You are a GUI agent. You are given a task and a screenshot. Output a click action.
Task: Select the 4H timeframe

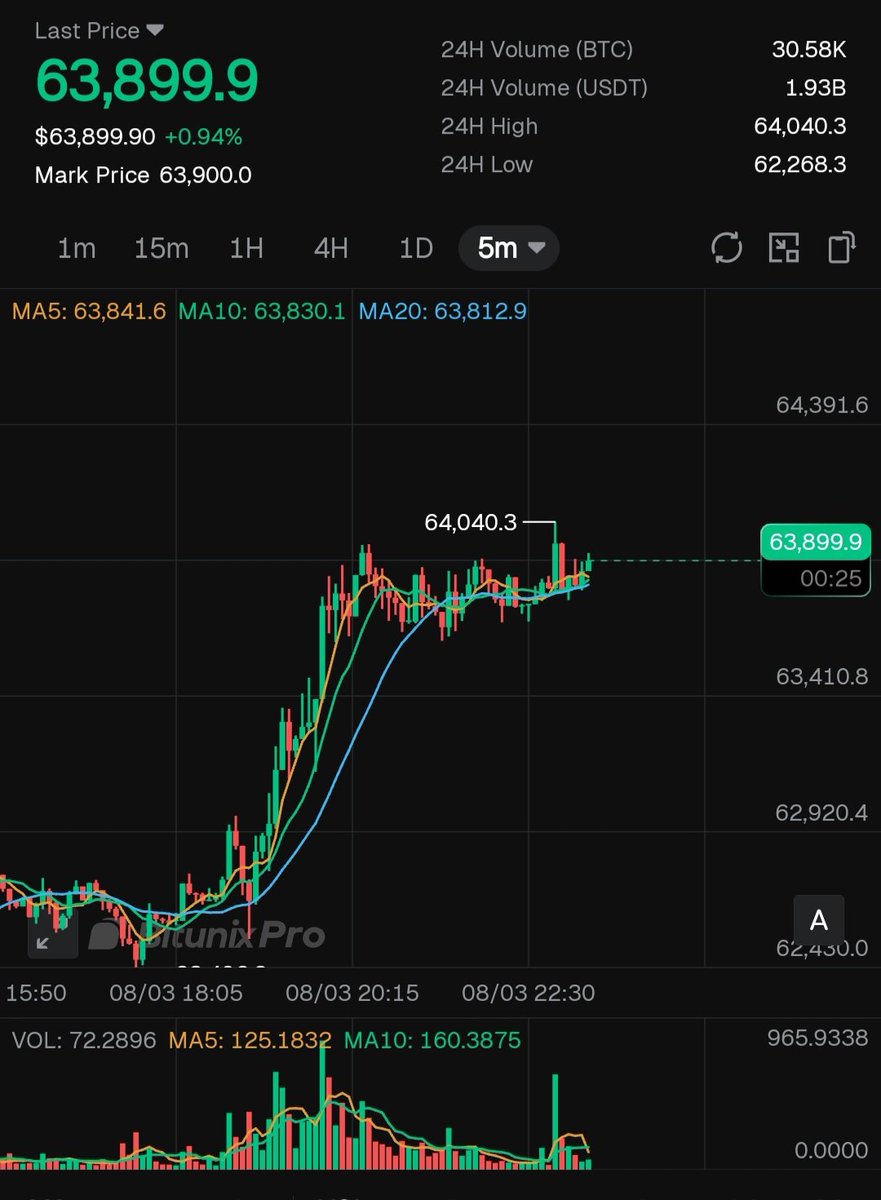coord(331,248)
